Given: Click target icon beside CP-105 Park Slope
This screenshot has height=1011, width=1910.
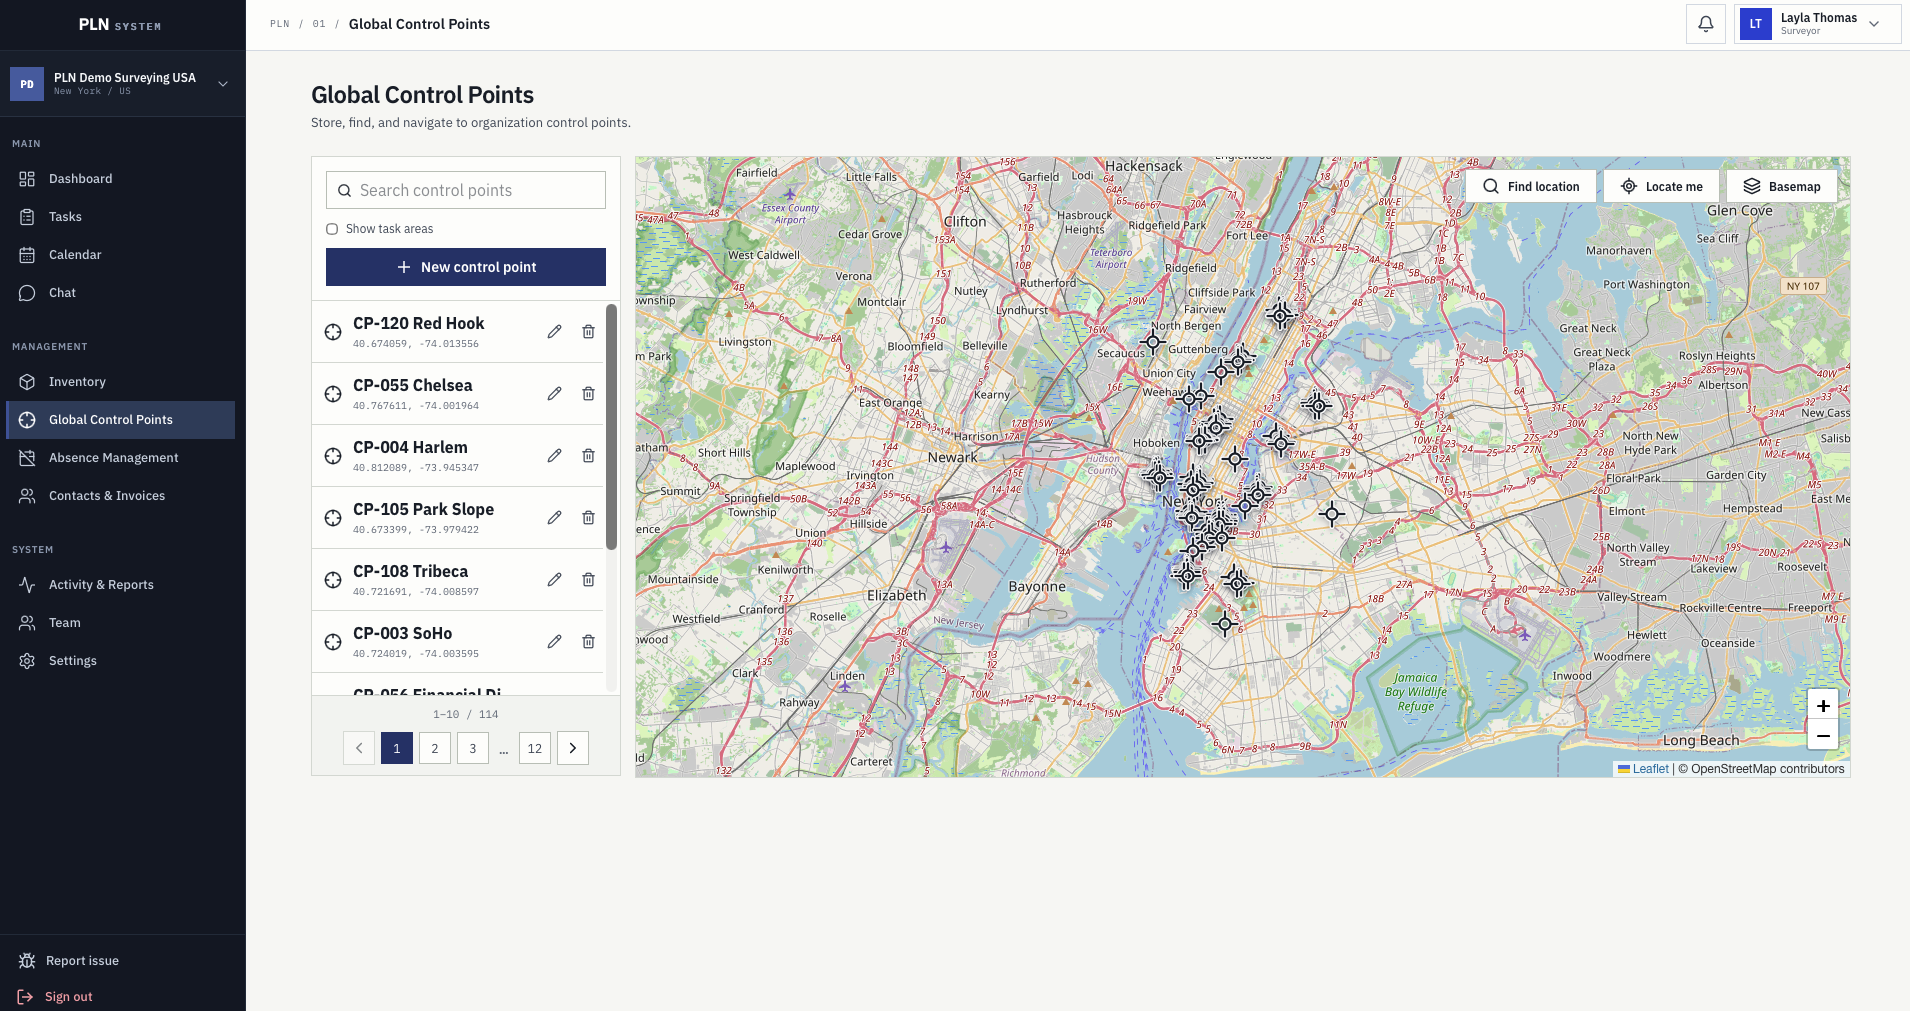Looking at the screenshot, I should (333, 518).
